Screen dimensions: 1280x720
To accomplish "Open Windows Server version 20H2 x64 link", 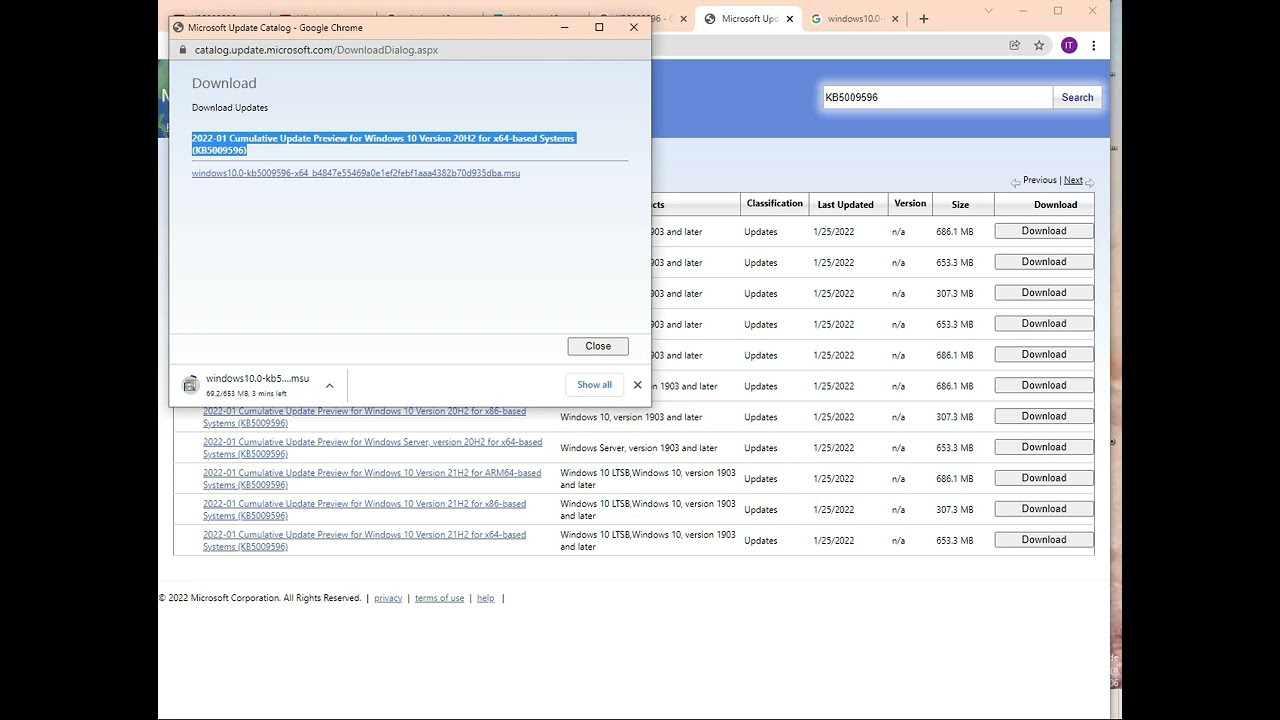I will point(373,448).
